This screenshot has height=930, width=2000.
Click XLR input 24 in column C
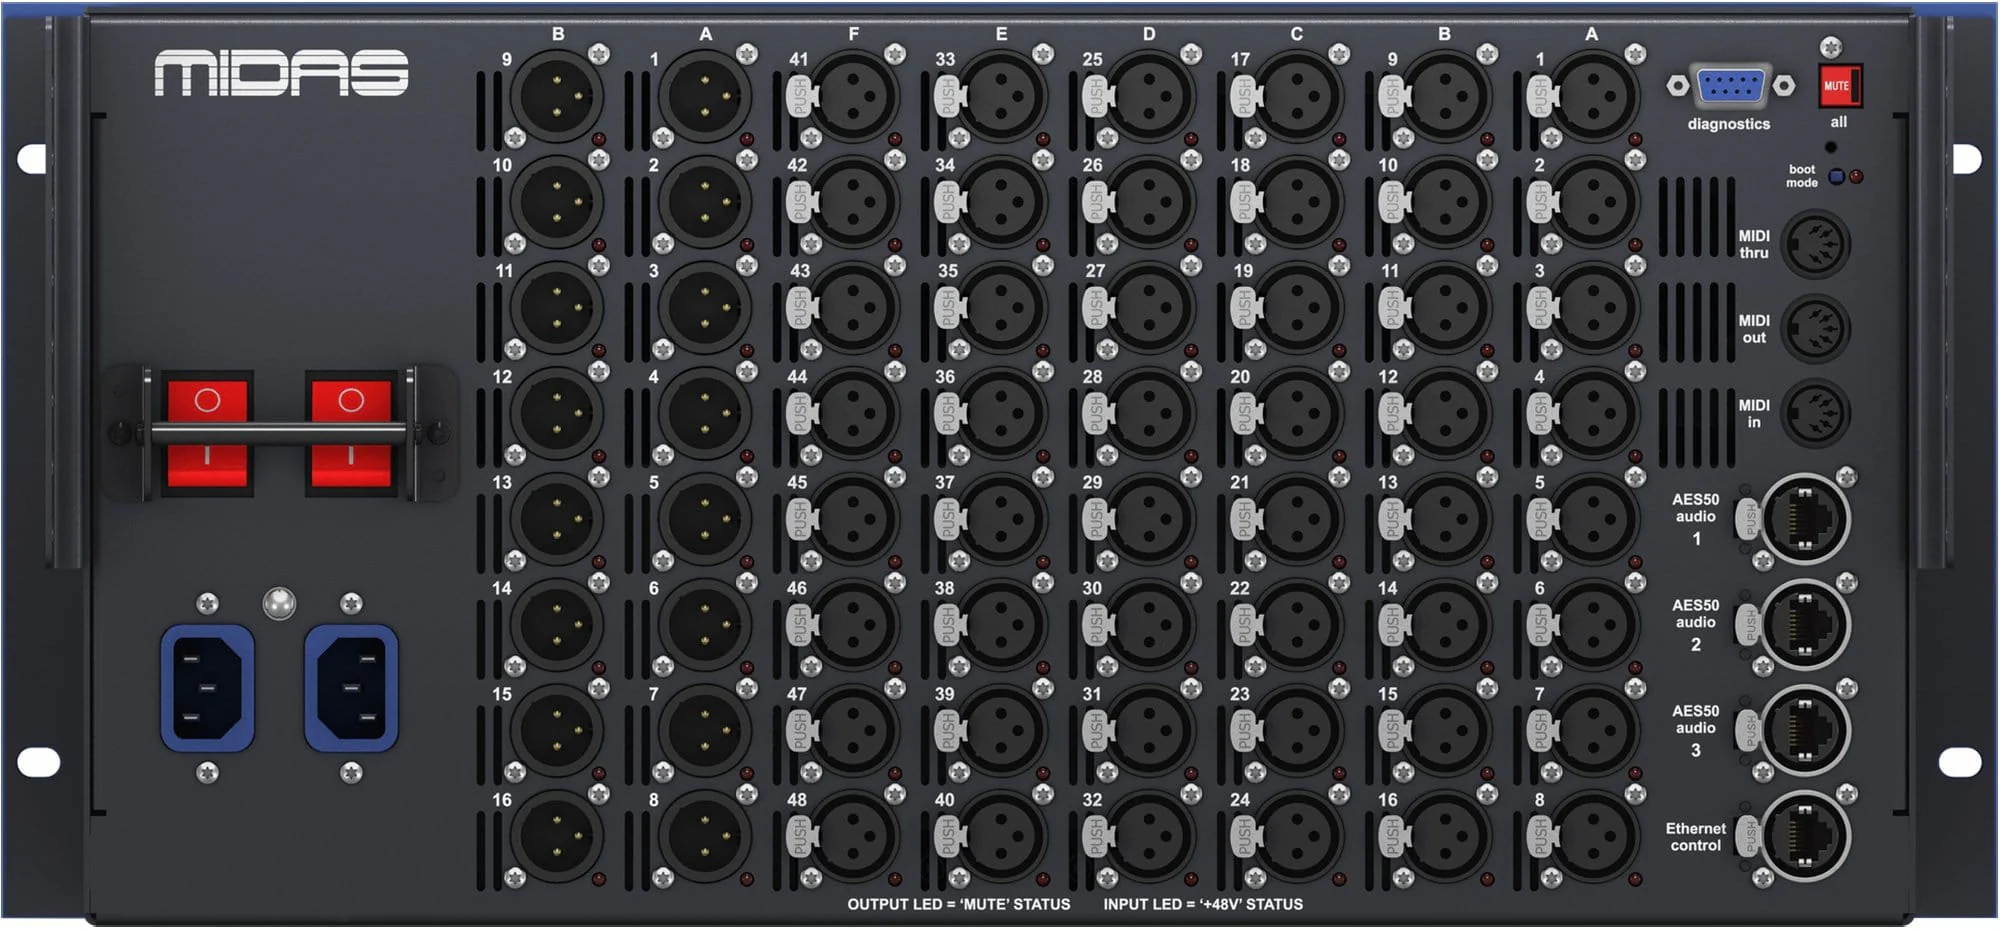tap(1297, 837)
